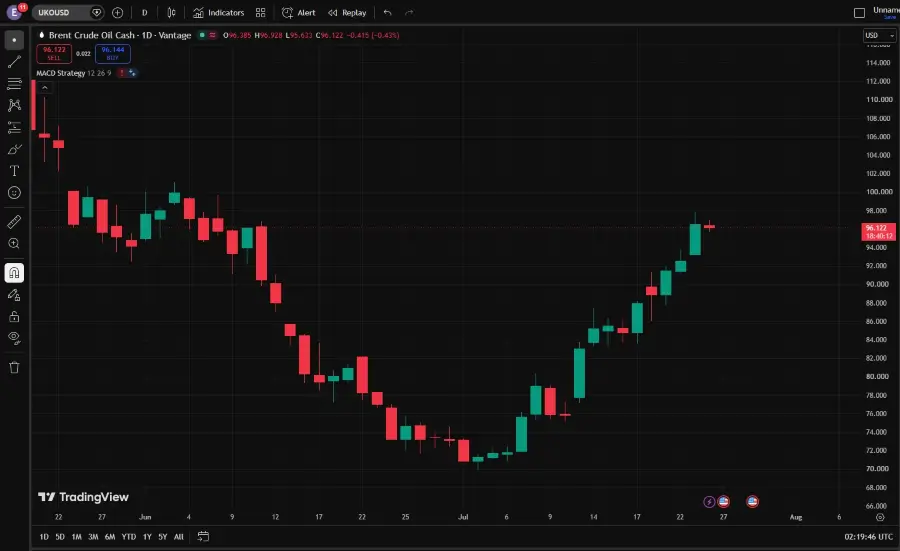Click the TradingView logo

tap(83, 497)
